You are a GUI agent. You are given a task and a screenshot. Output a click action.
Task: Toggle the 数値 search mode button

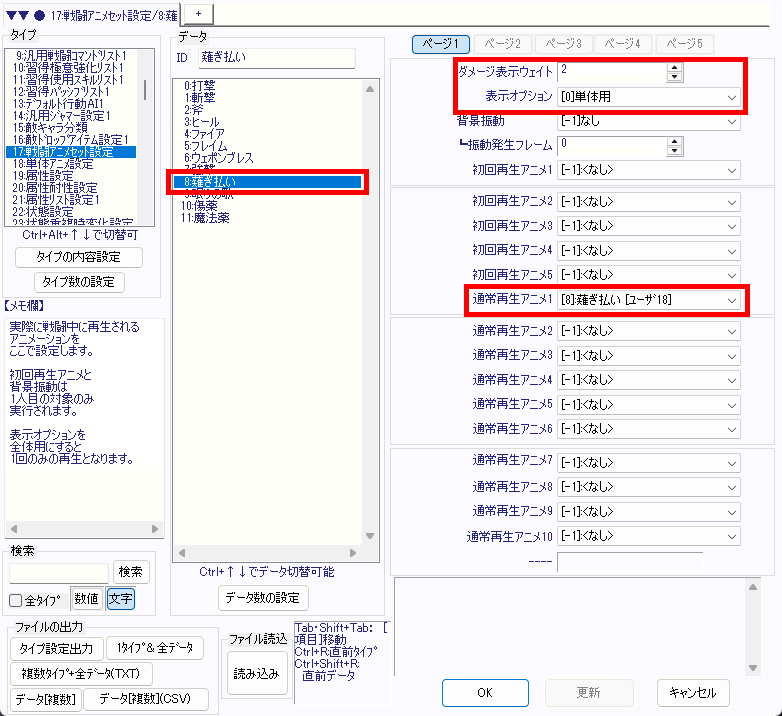(x=86, y=599)
